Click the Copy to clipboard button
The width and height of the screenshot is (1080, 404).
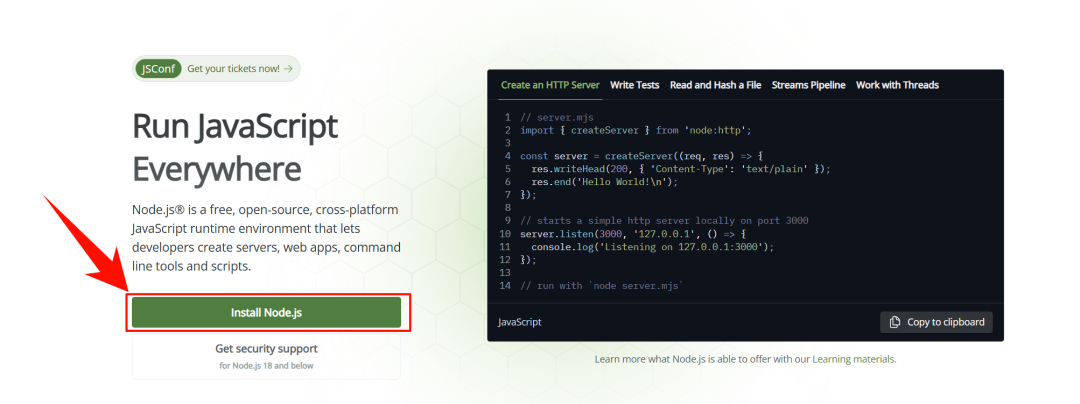click(x=936, y=322)
